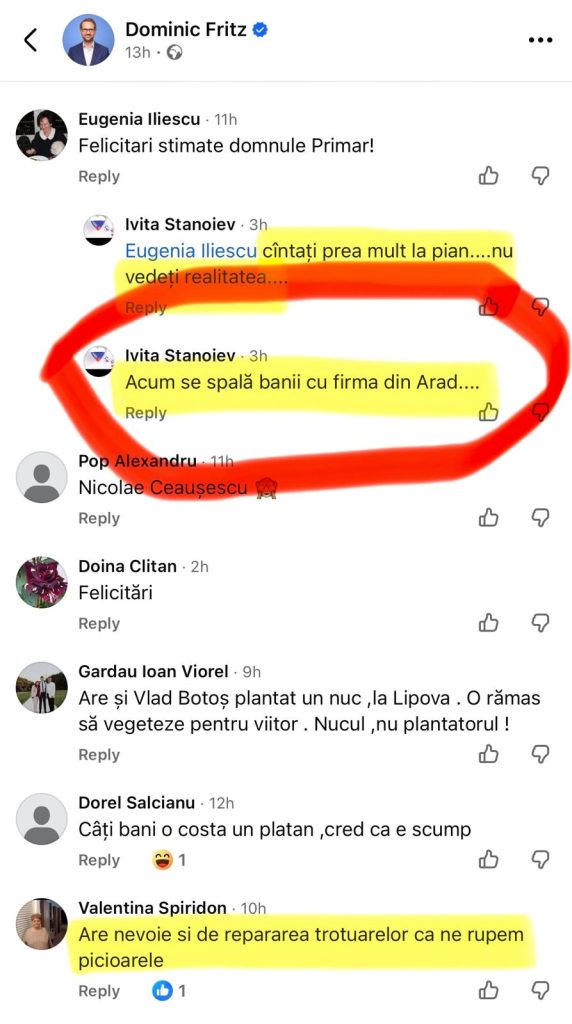Reply to Doina Clitan's comment
Screen dimensions: 572x1024
coord(99,623)
